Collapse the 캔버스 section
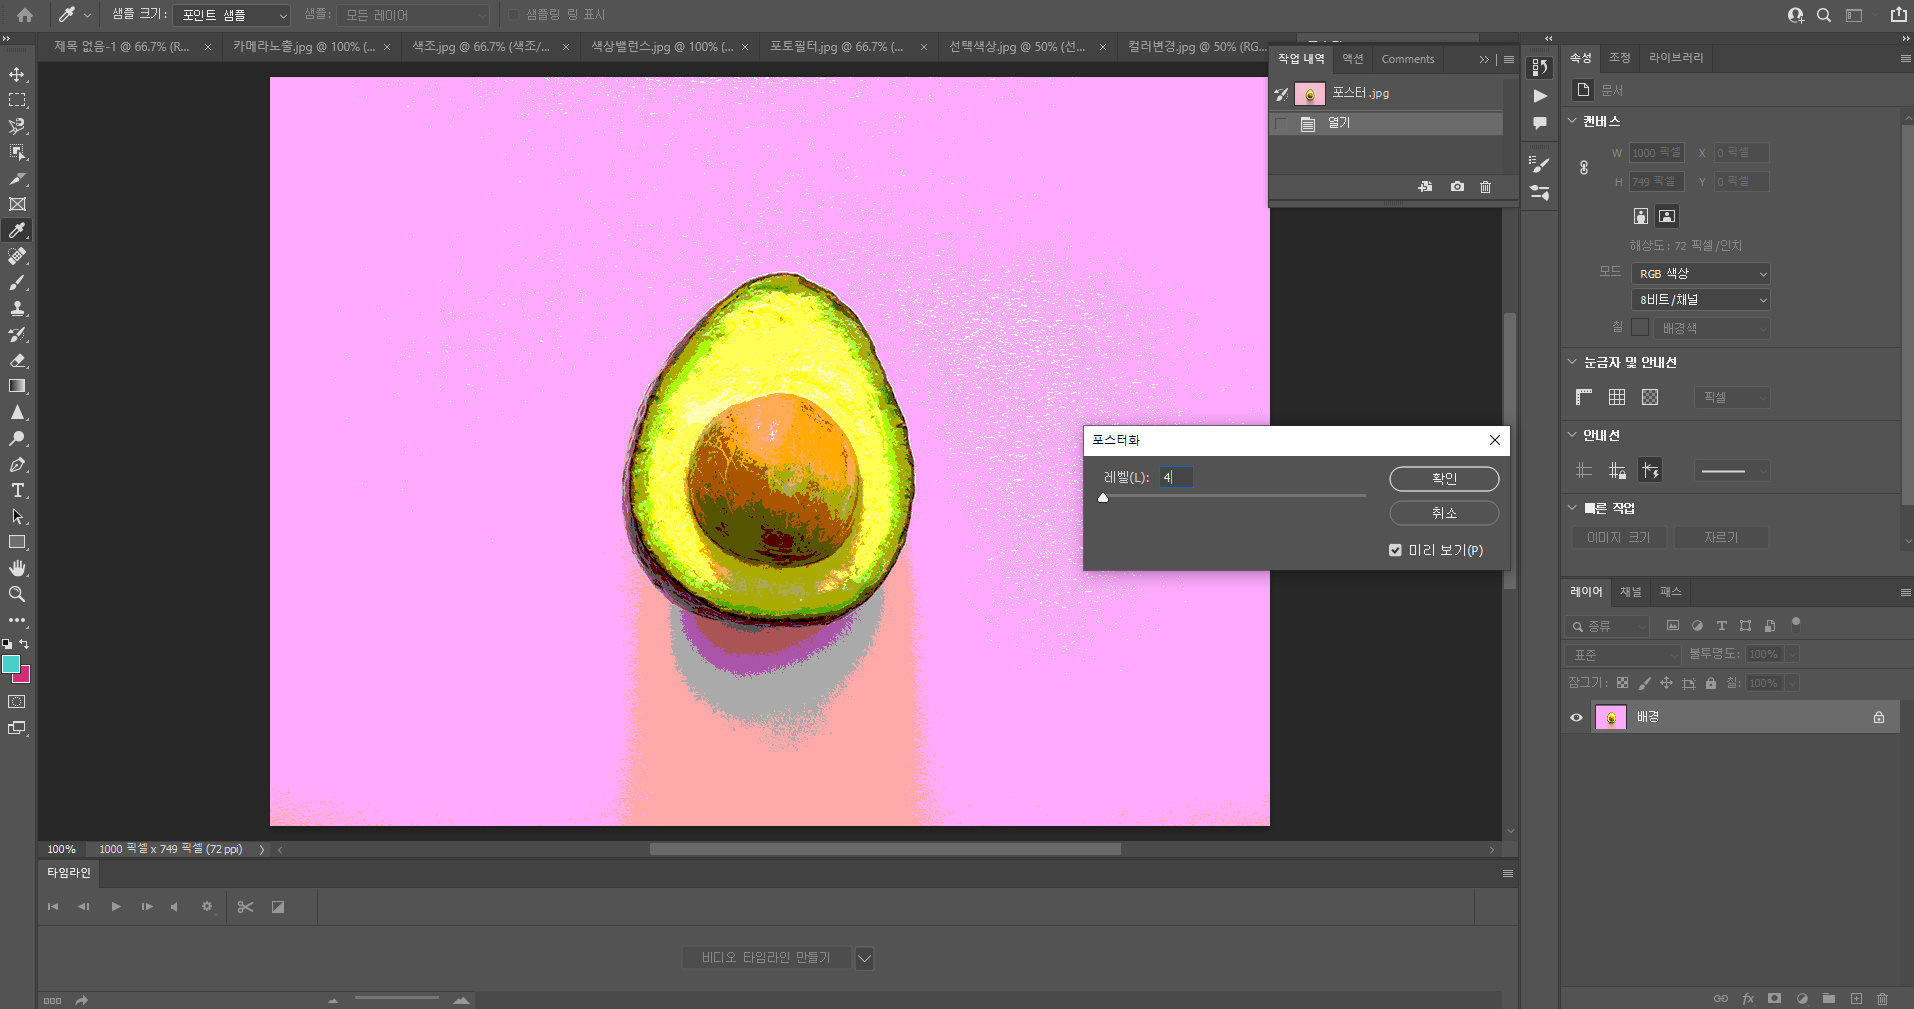 pyautogui.click(x=1572, y=121)
